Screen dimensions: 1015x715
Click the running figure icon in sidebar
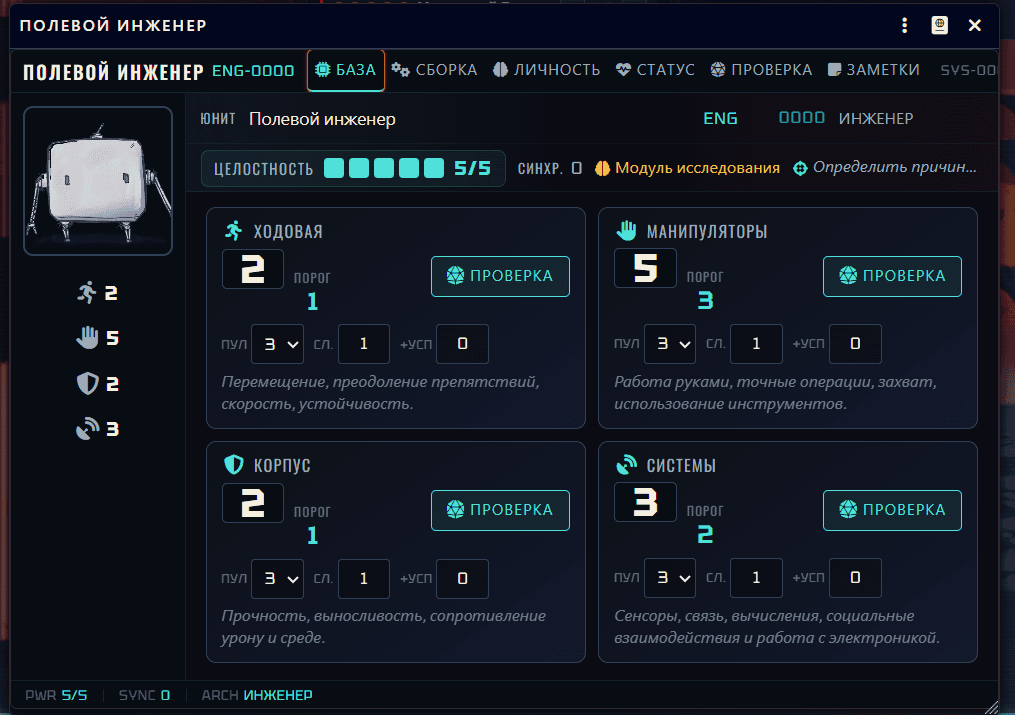point(88,293)
